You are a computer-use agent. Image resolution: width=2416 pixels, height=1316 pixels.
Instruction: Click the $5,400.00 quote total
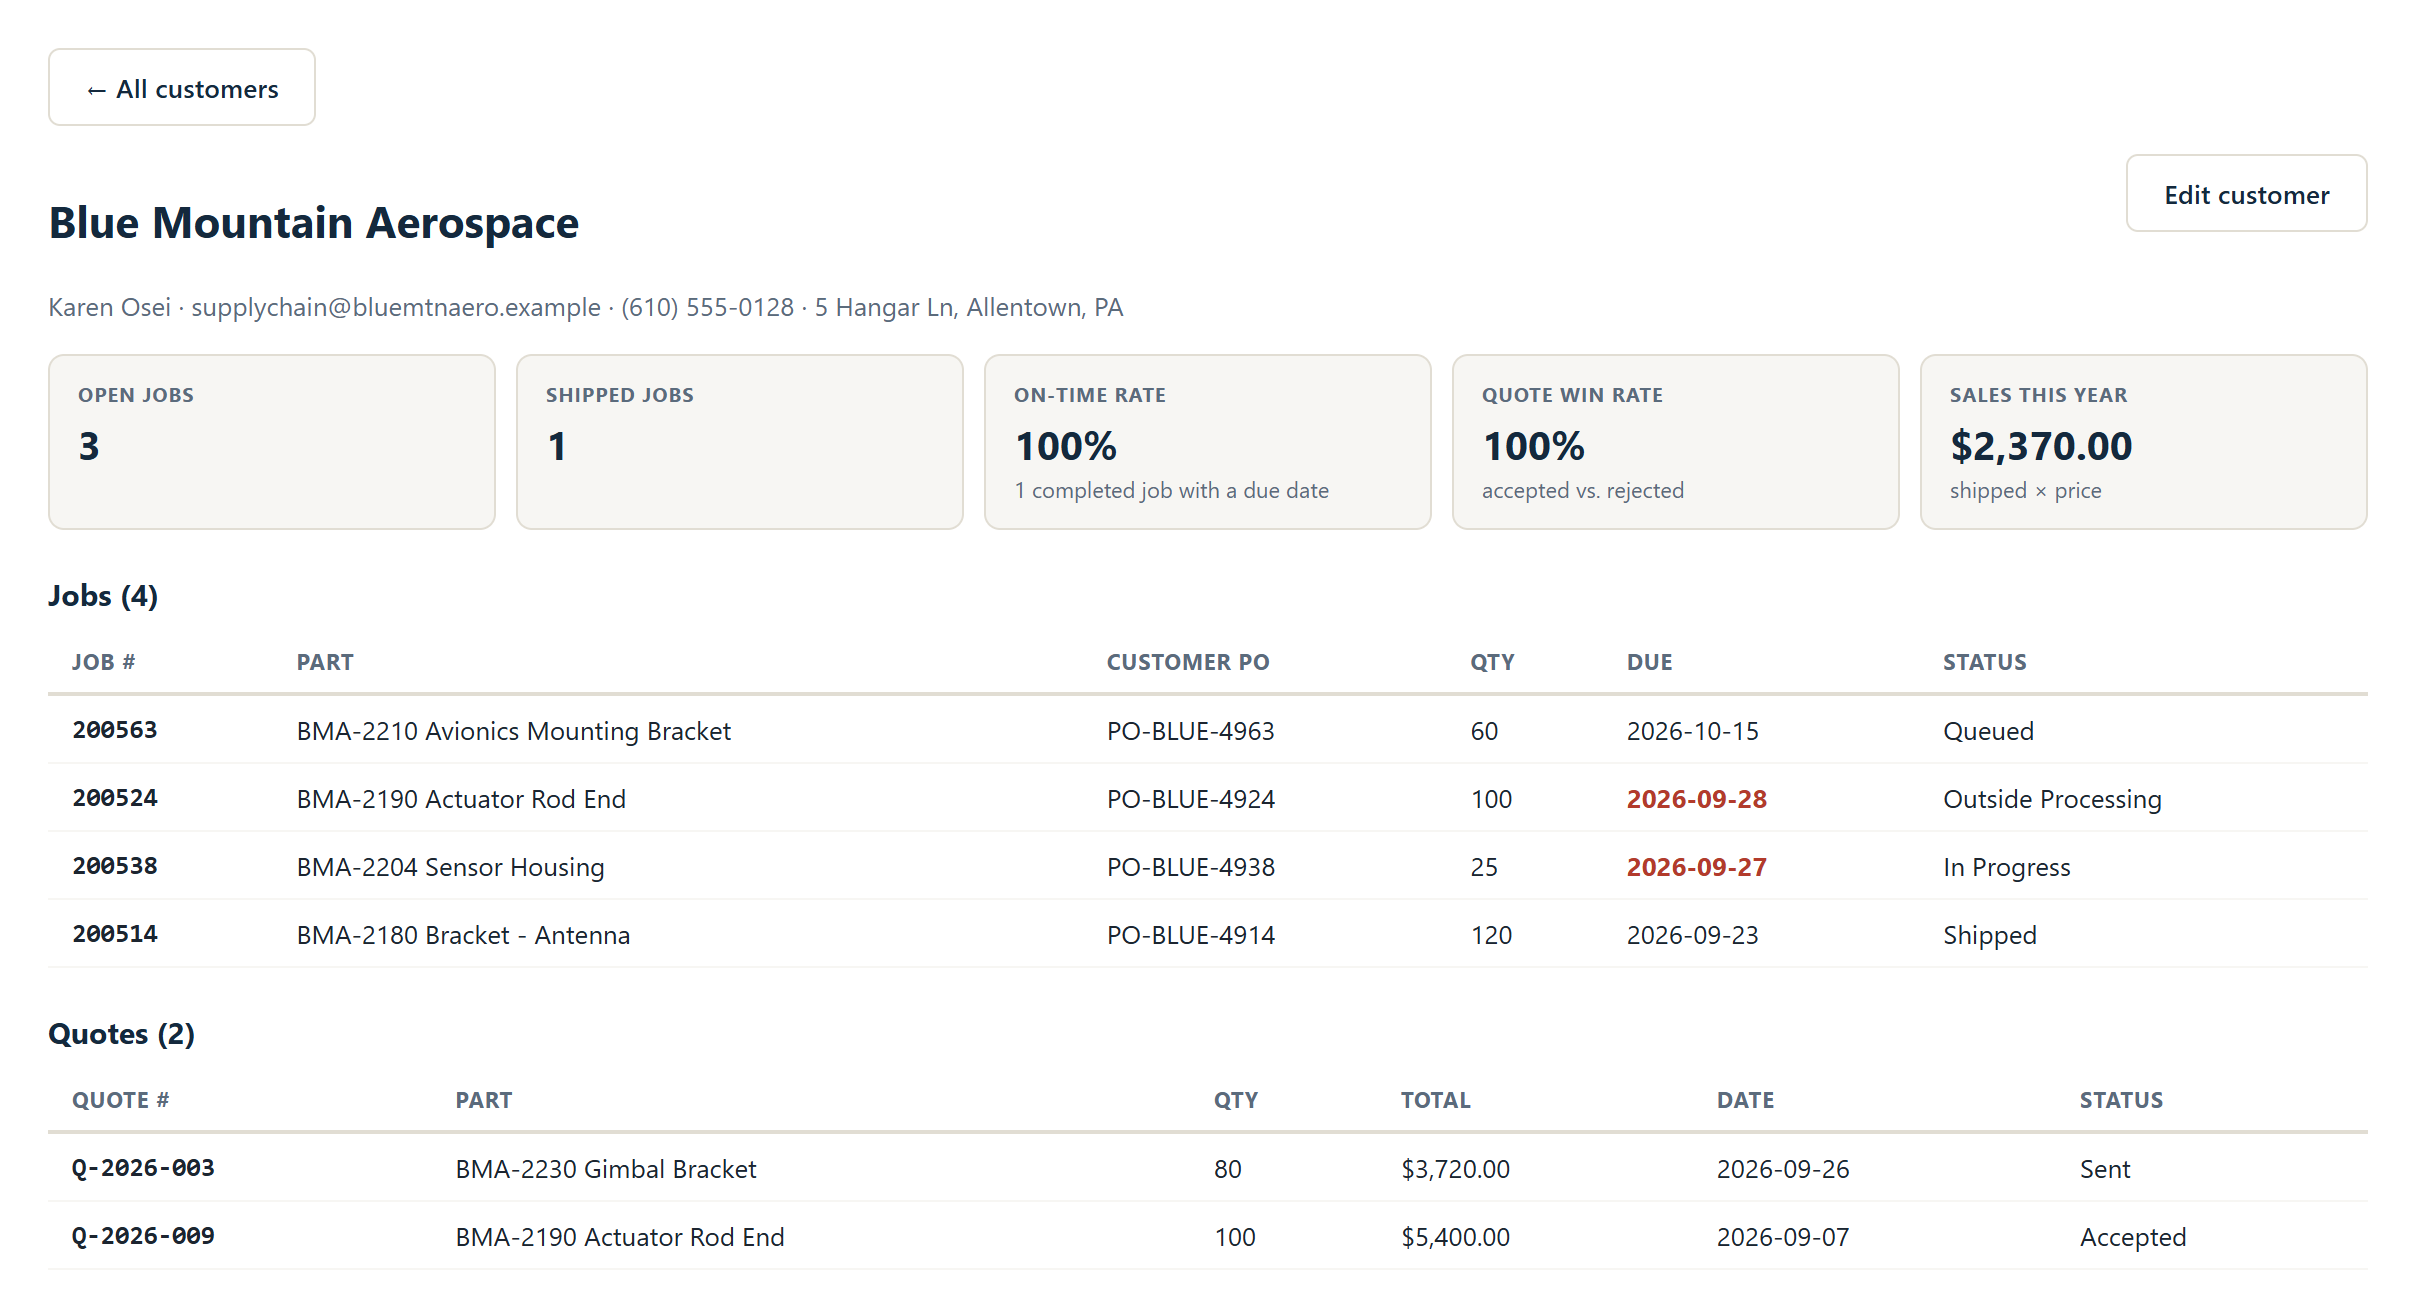[1456, 1237]
